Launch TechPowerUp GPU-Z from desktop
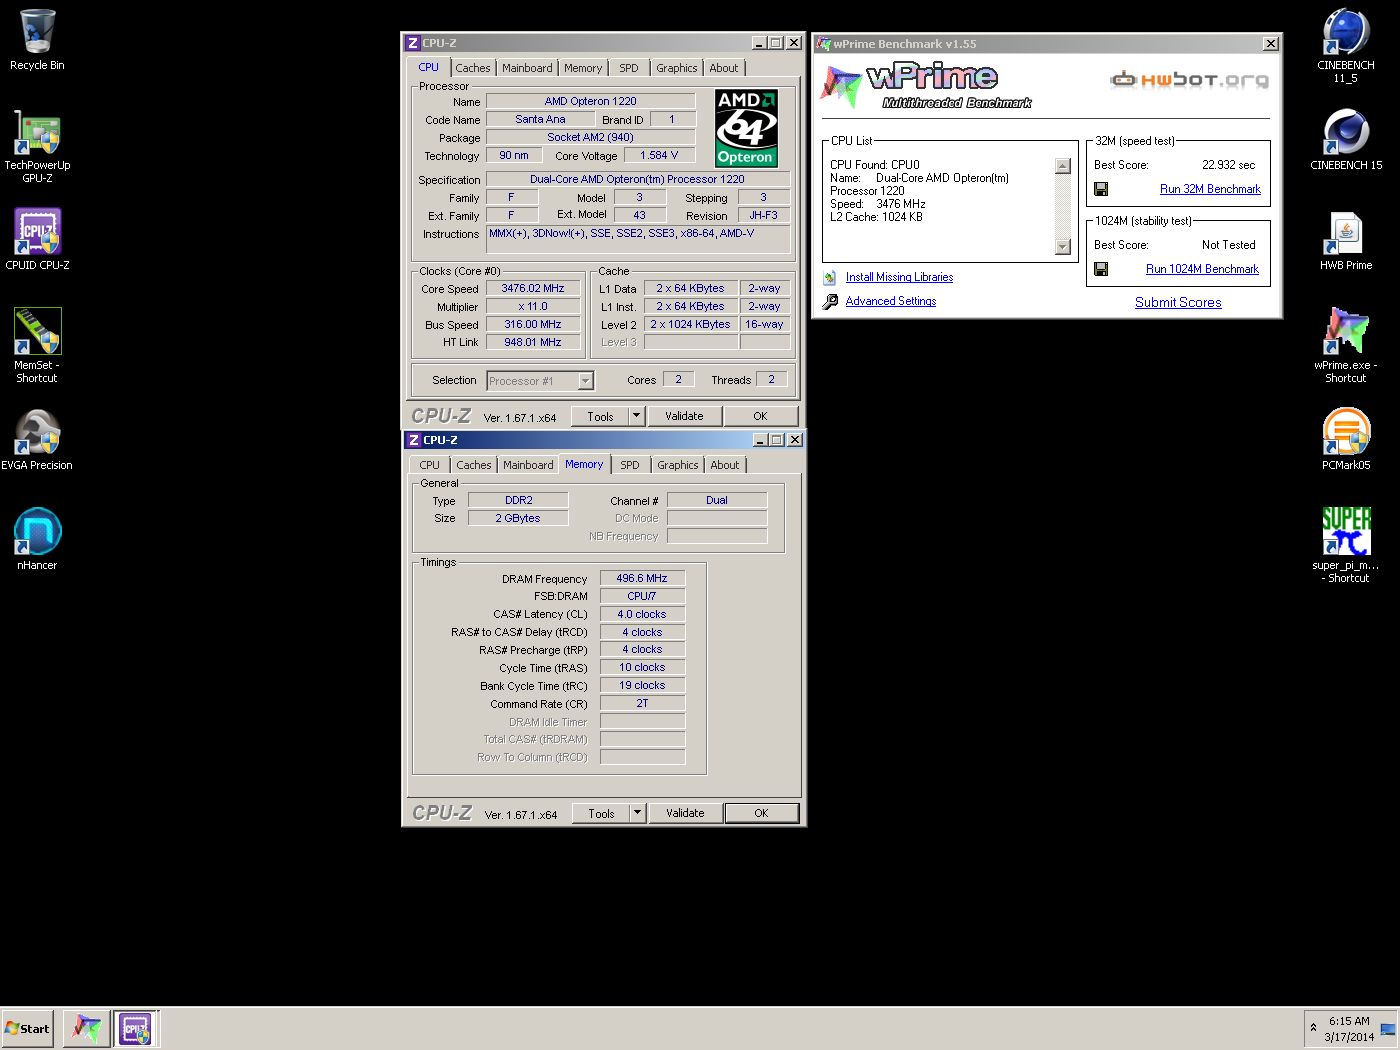 [37, 145]
